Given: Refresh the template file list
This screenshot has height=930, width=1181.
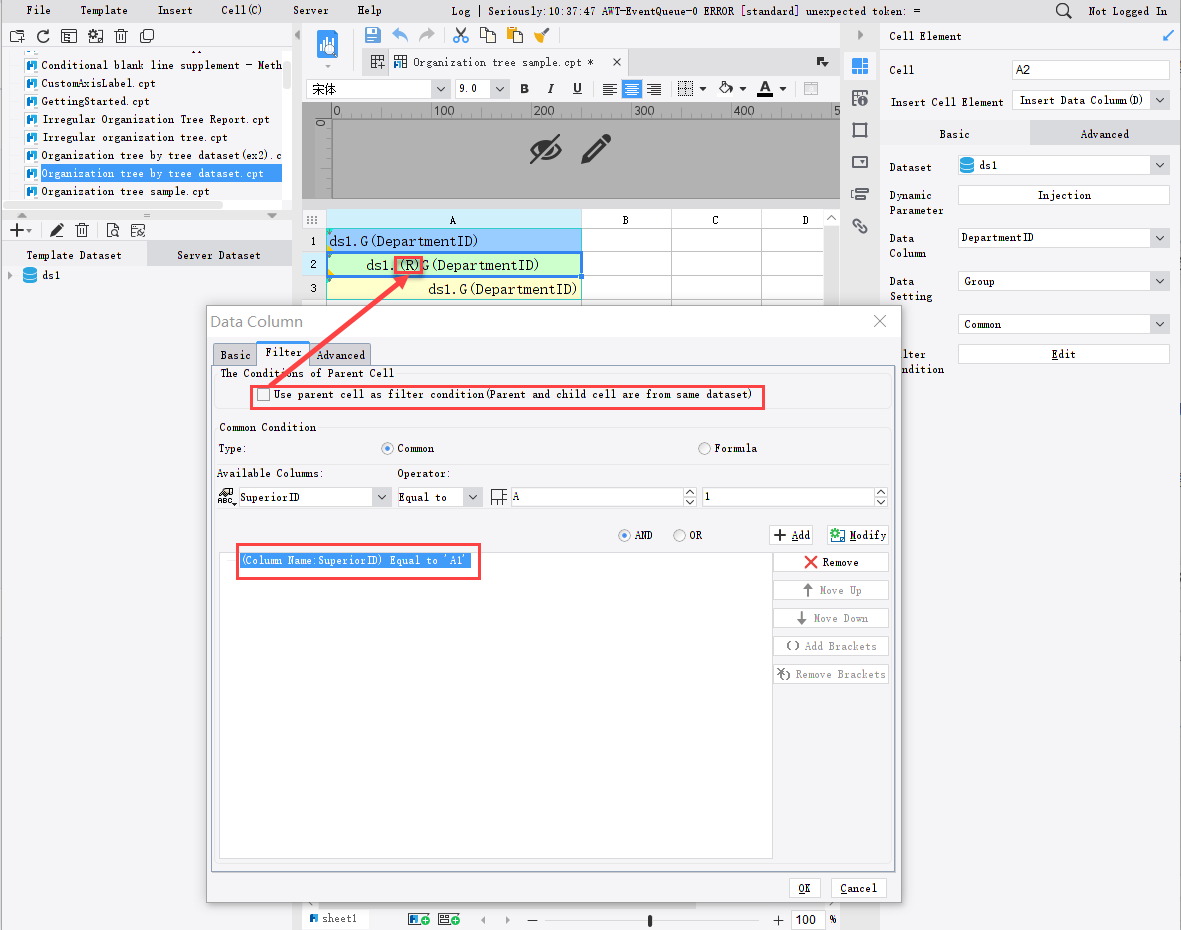Looking at the screenshot, I should point(42,35).
